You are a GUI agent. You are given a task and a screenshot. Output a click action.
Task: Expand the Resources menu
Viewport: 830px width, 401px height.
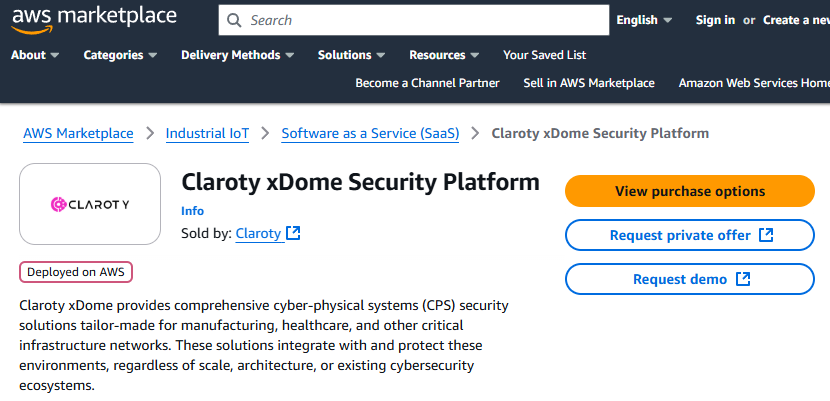(x=444, y=55)
